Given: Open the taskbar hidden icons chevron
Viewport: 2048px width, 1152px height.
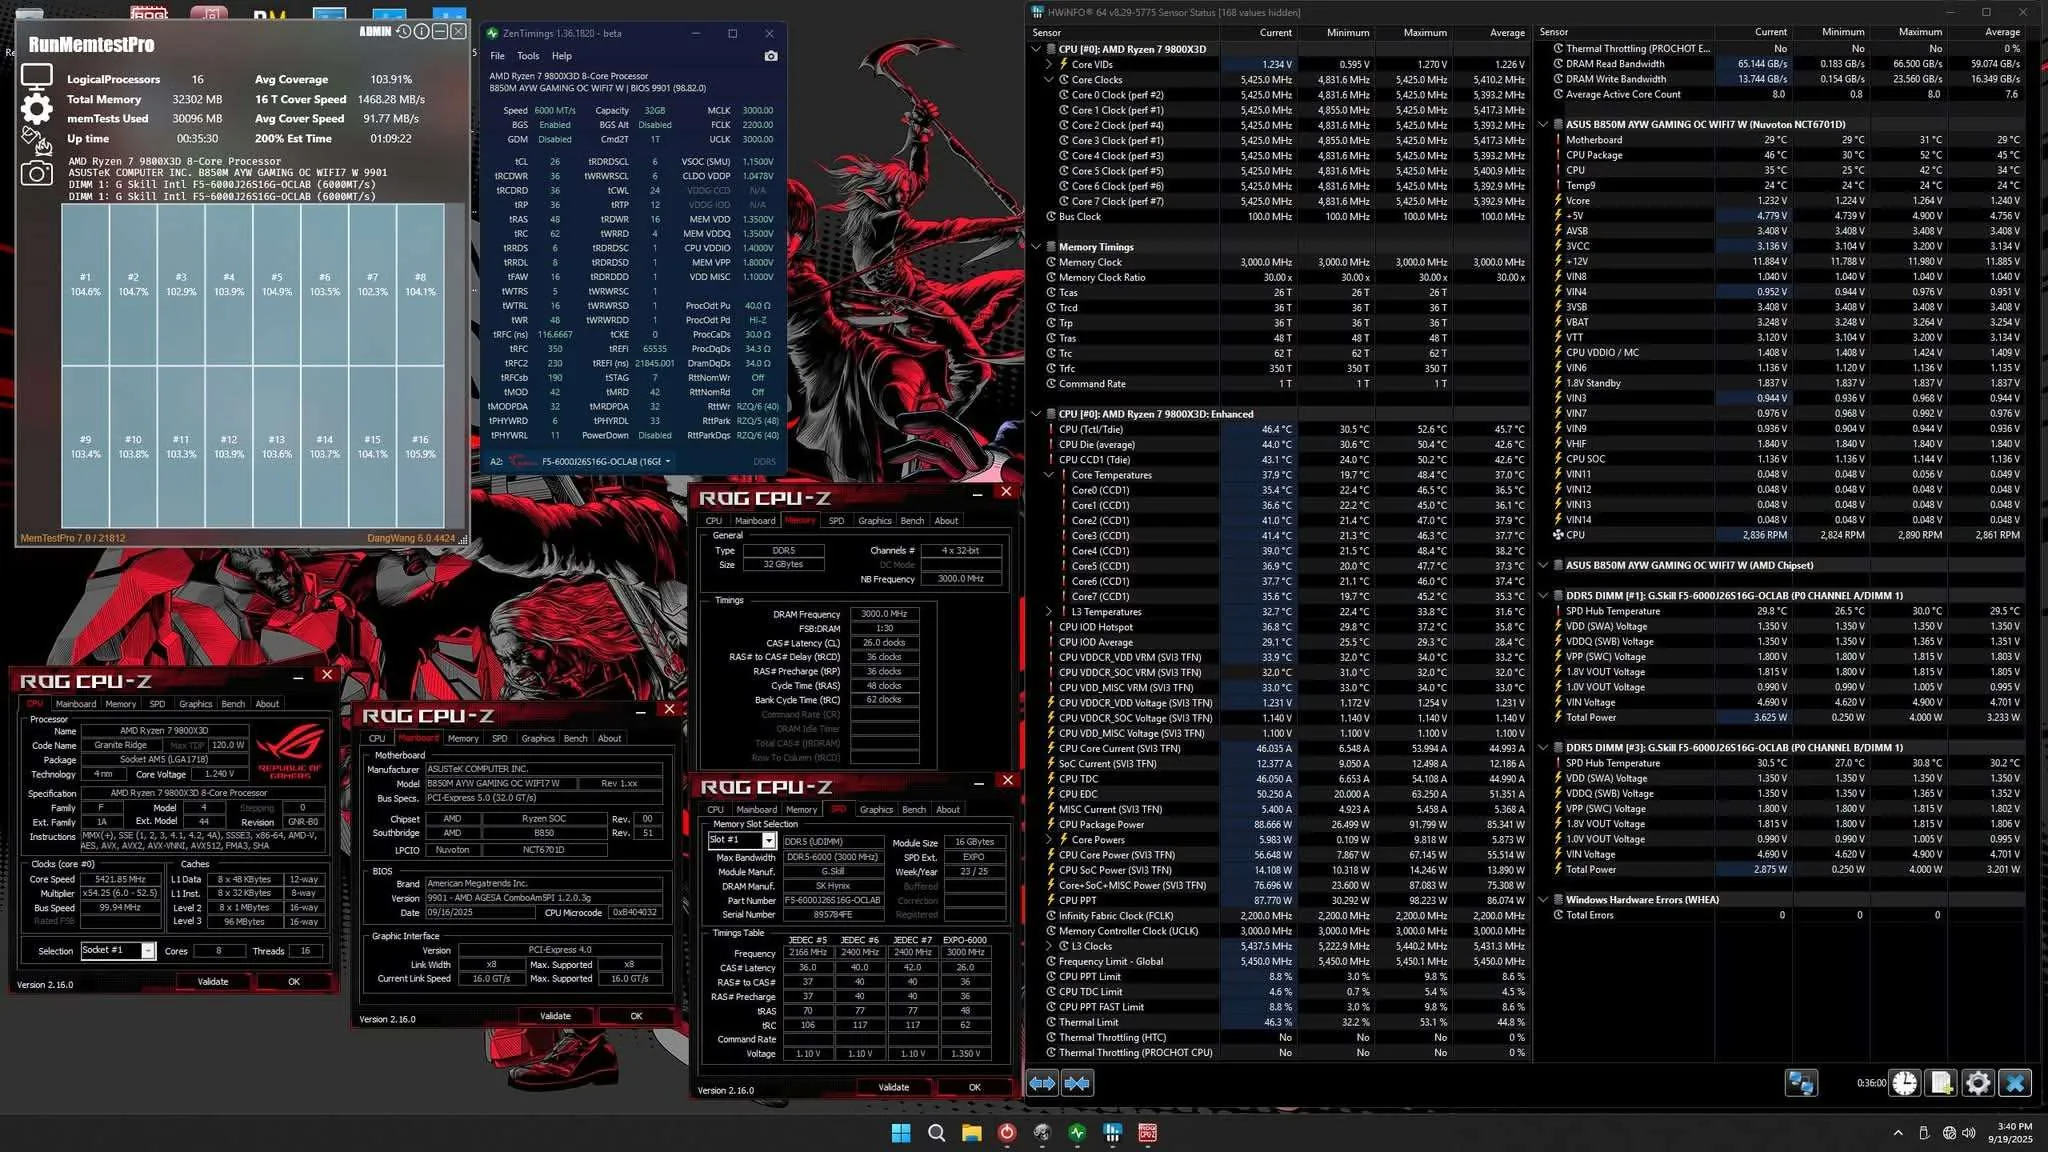Looking at the screenshot, I should pos(1897,1133).
